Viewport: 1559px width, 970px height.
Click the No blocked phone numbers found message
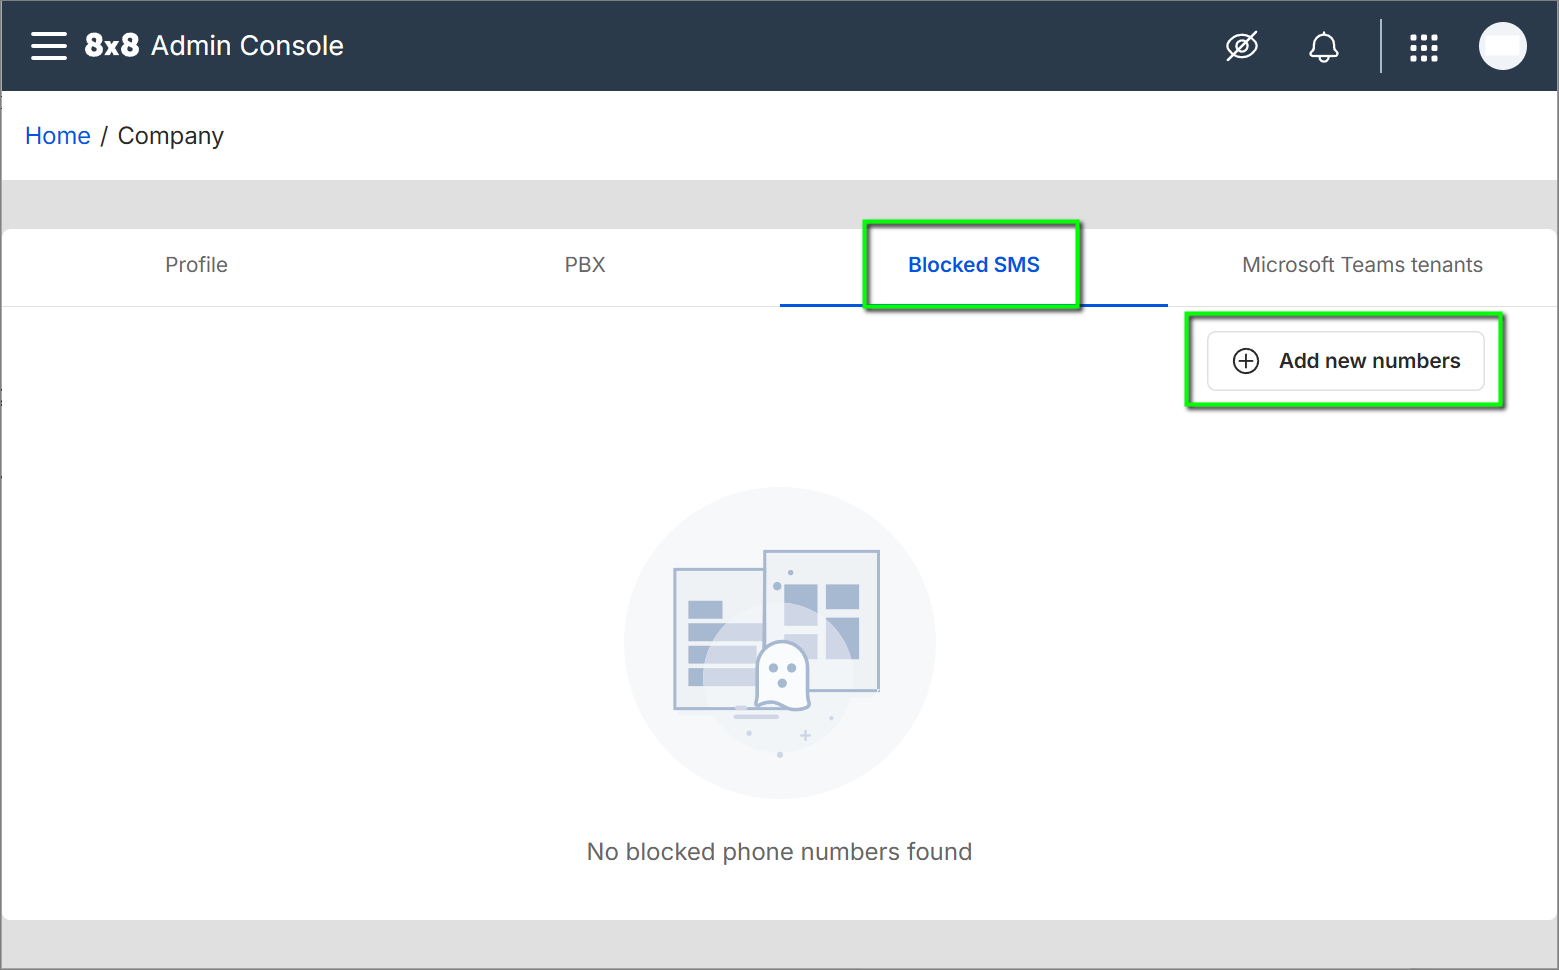(x=779, y=852)
